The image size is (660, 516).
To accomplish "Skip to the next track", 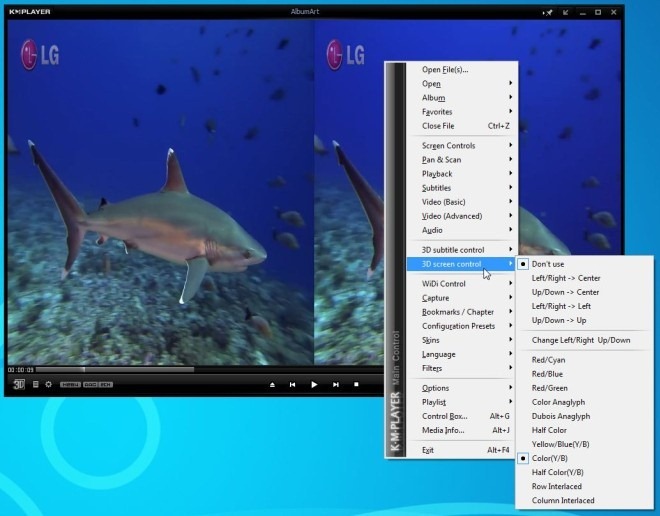I will [335, 385].
